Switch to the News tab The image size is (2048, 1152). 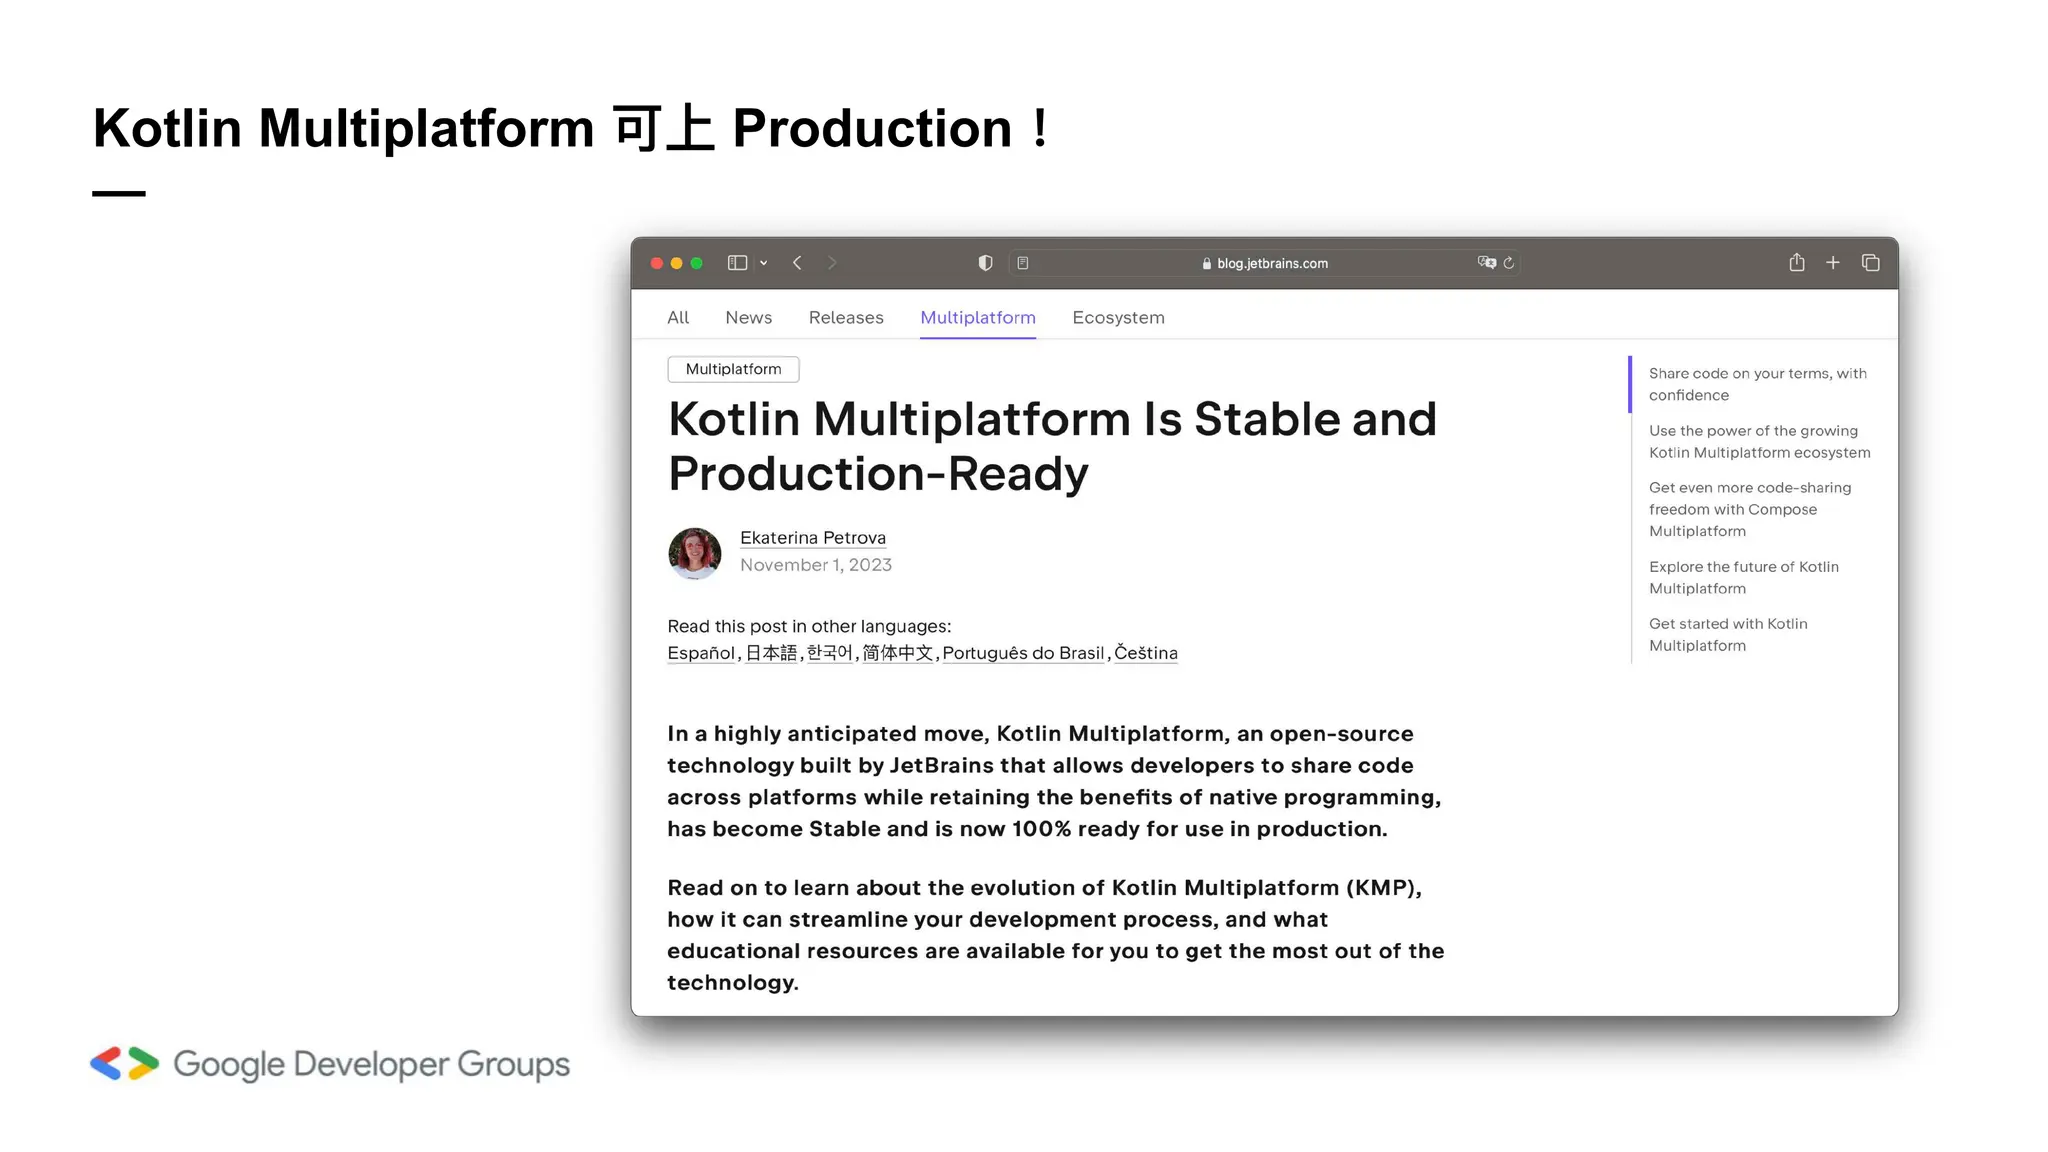tap(749, 317)
